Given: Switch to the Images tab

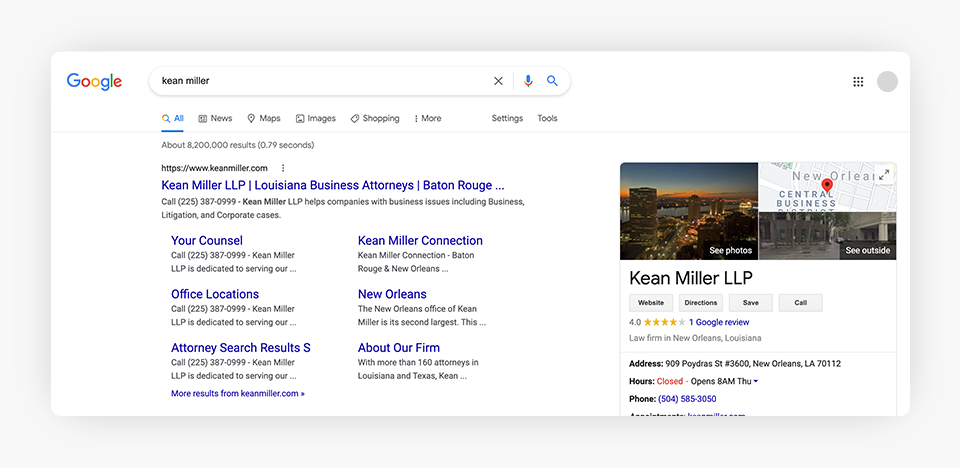Looking at the screenshot, I should point(315,118).
